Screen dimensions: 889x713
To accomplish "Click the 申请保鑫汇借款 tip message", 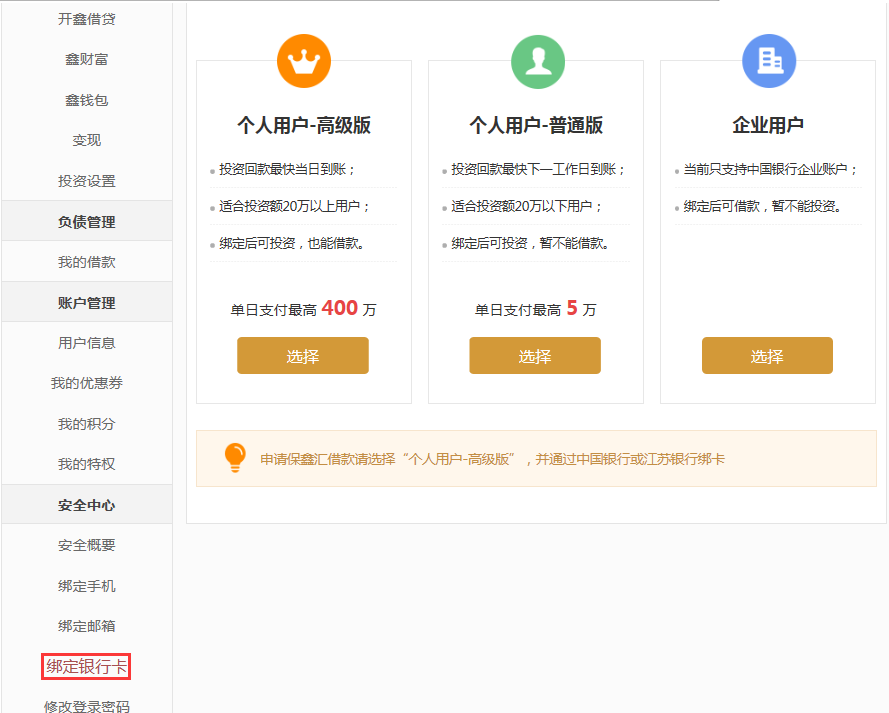I will pyautogui.click(x=492, y=459).
